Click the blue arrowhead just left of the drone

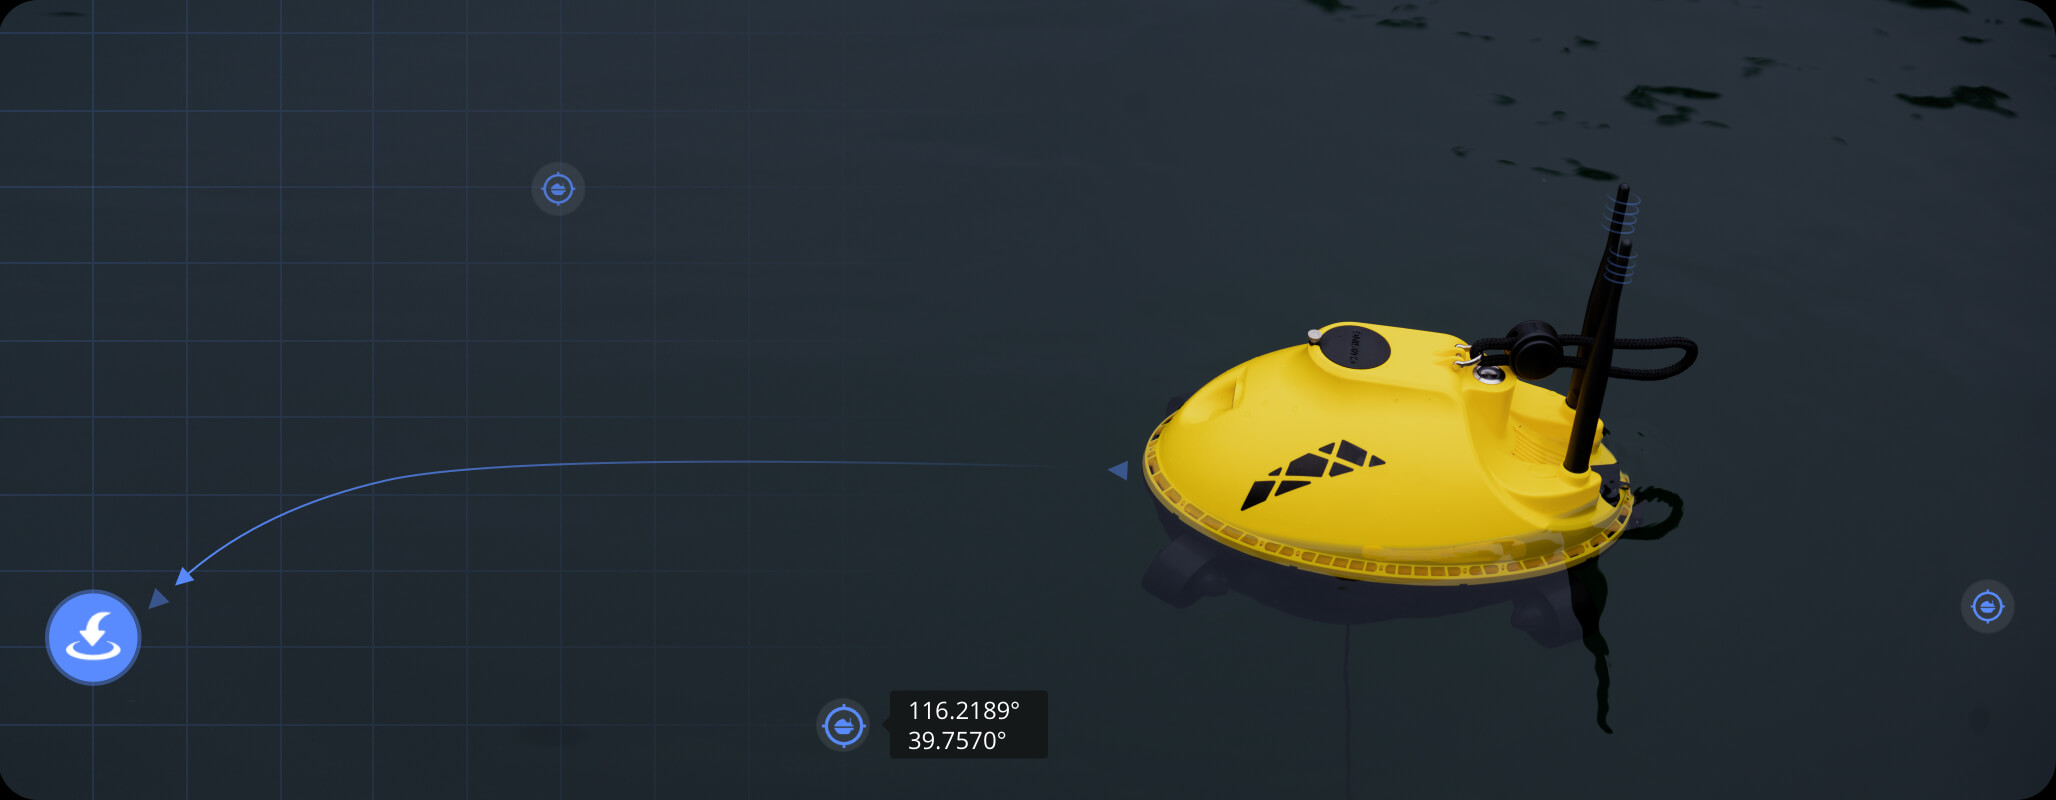(x=1118, y=469)
